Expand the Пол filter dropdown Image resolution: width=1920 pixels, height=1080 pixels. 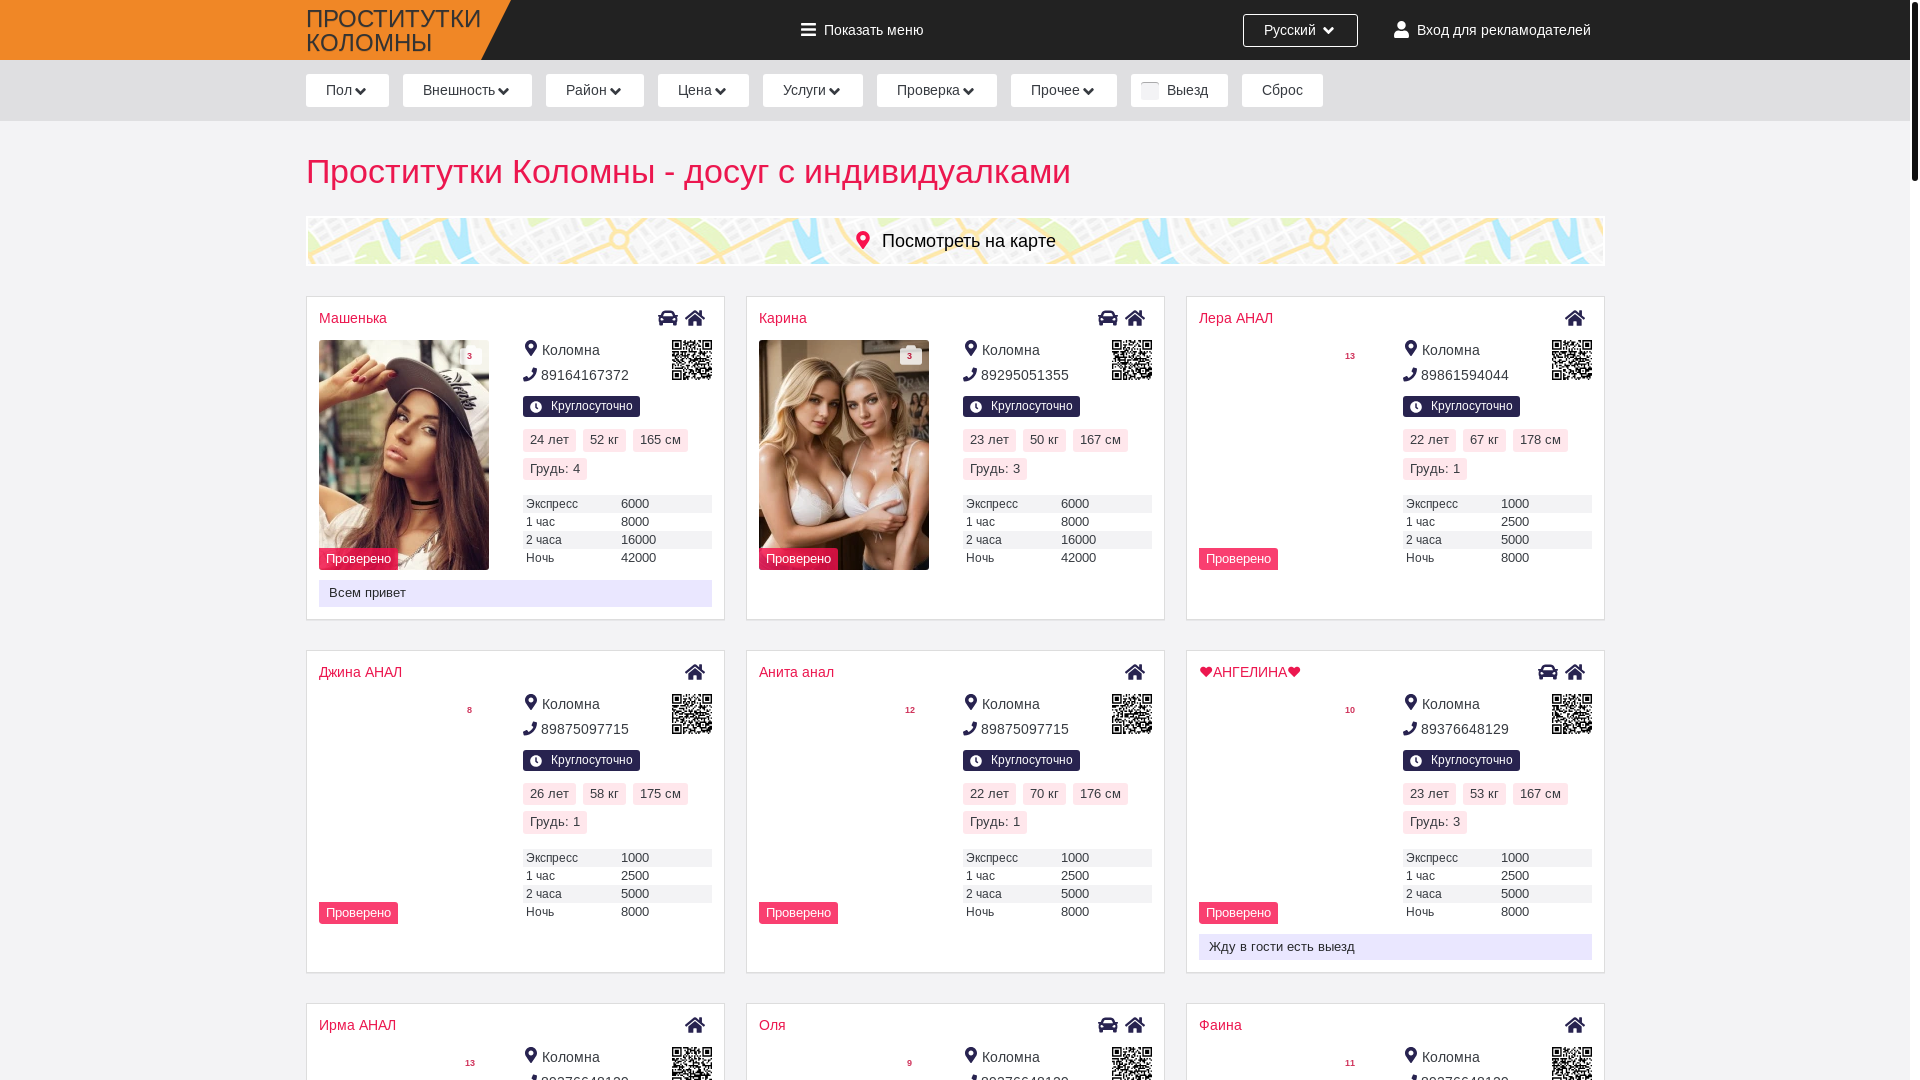pos(347,90)
